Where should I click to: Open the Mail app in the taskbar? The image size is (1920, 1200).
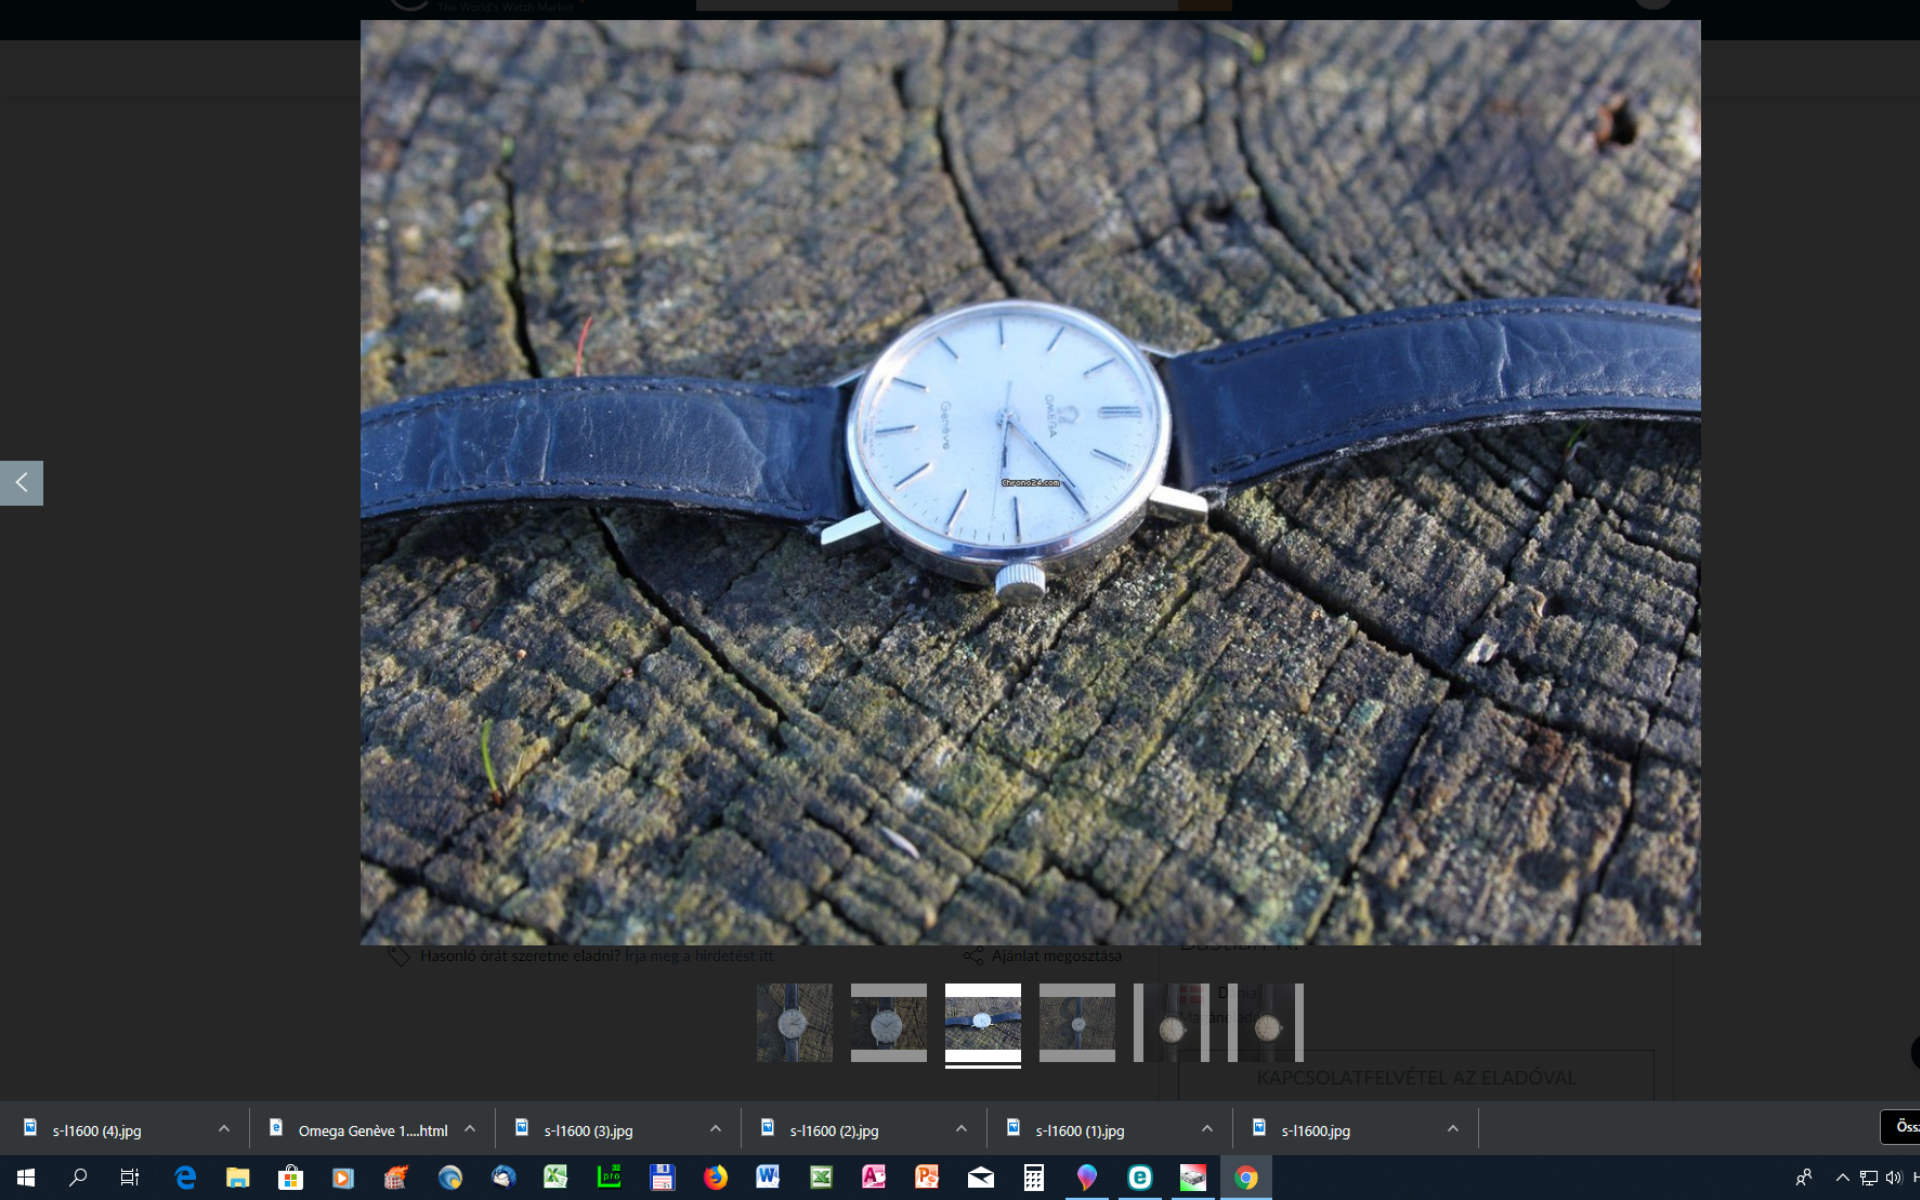981,1177
